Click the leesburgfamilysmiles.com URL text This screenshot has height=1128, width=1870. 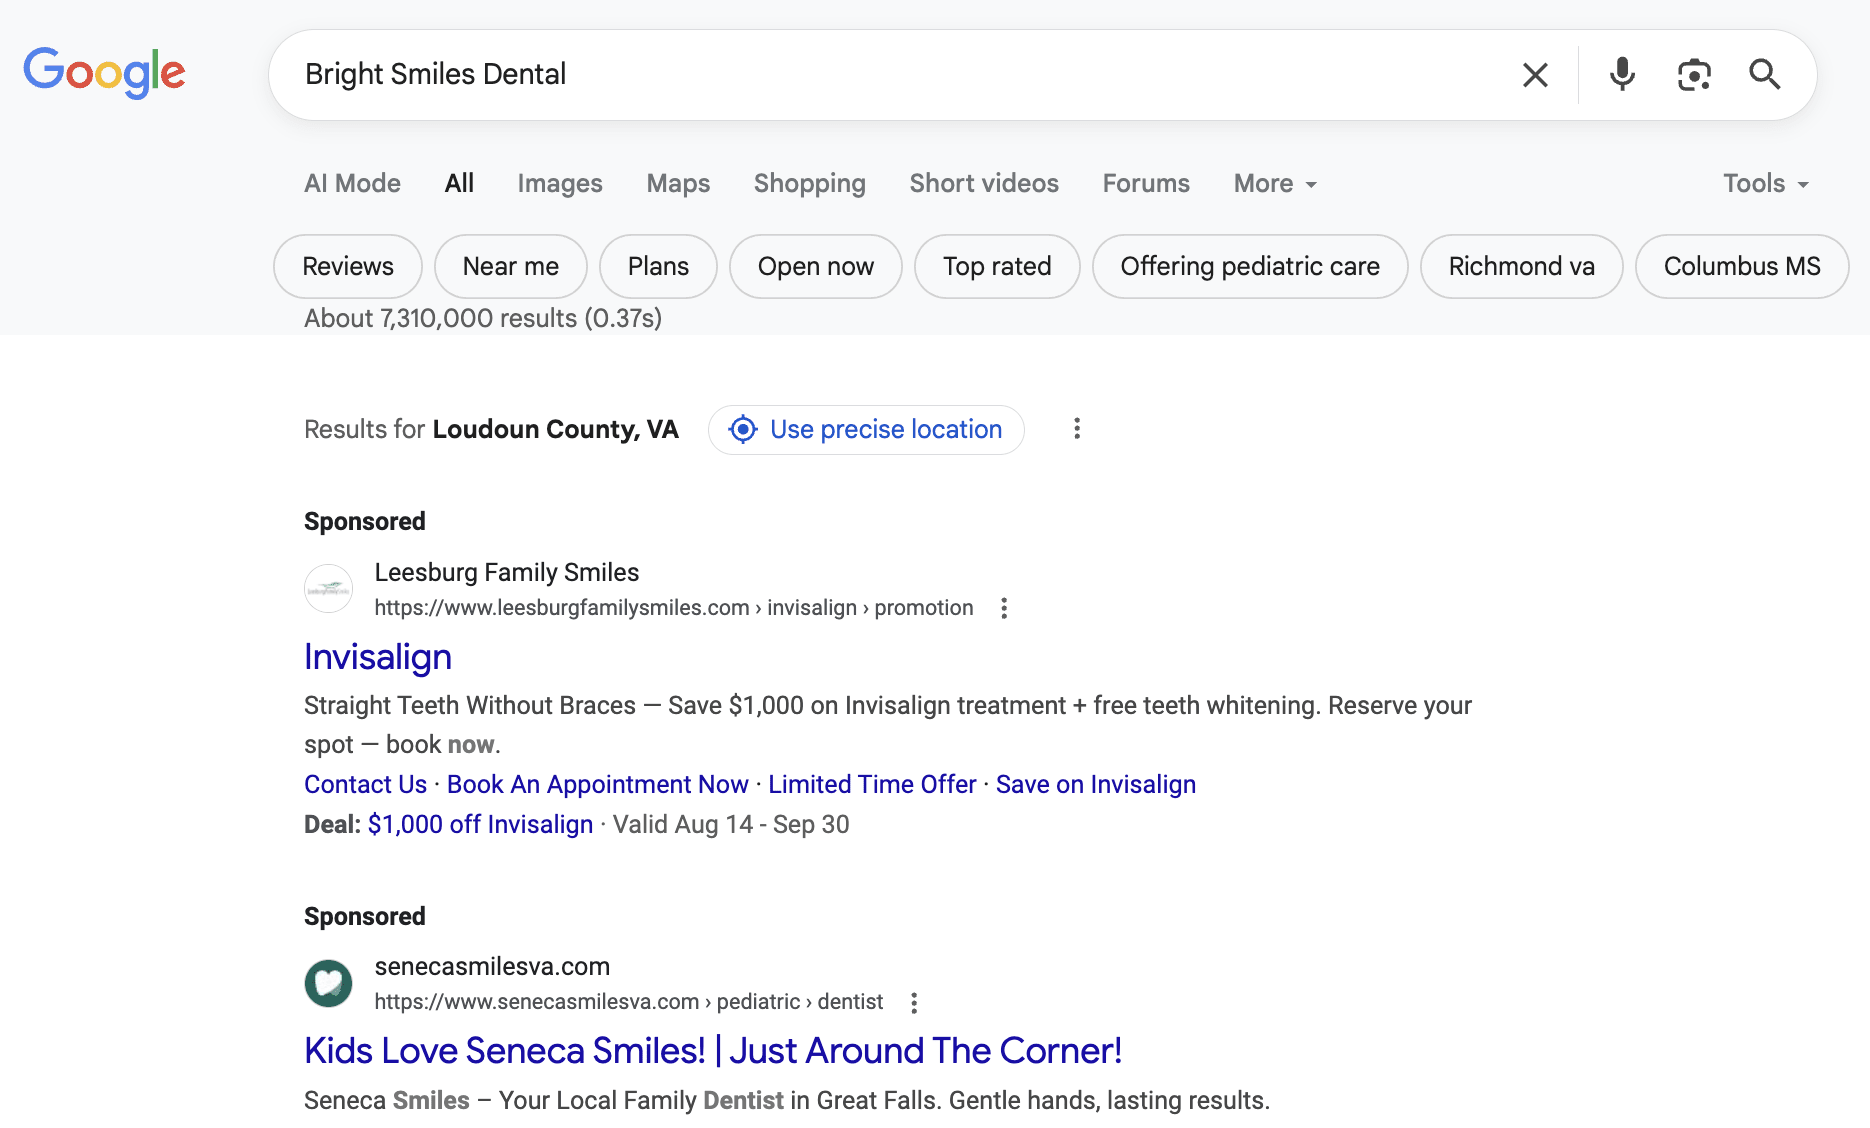(x=673, y=608)
